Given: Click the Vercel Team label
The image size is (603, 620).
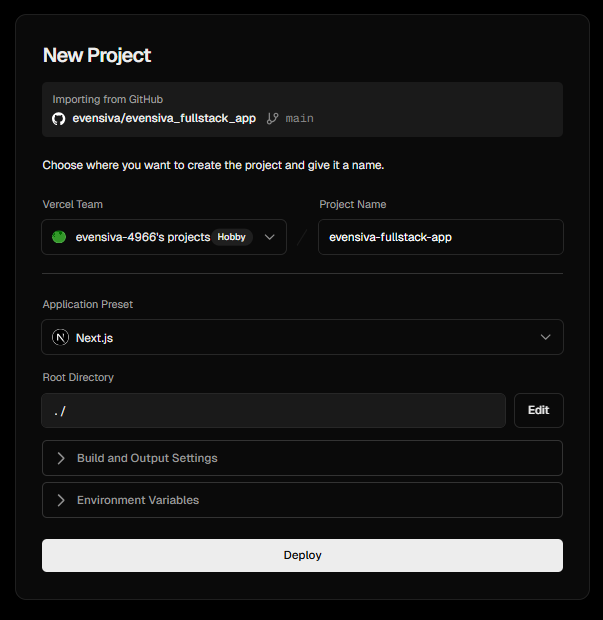Looking at the screenshot, I should click(x=73, y=204).
